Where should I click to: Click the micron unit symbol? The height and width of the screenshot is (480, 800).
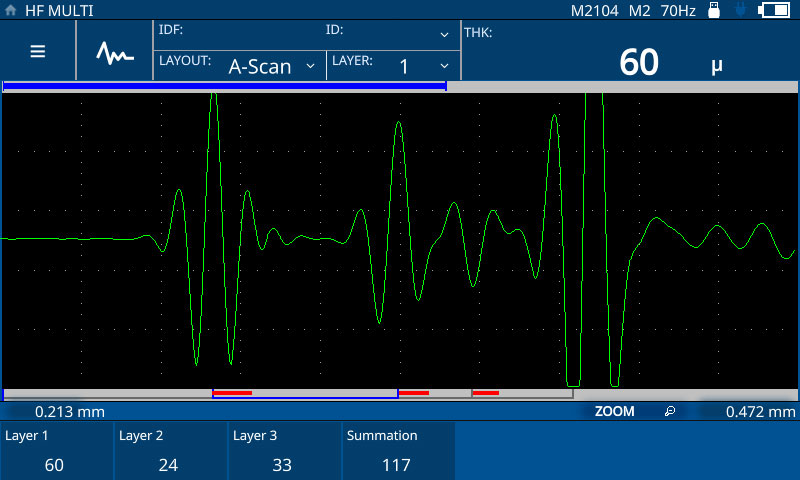tap(716, 66)
